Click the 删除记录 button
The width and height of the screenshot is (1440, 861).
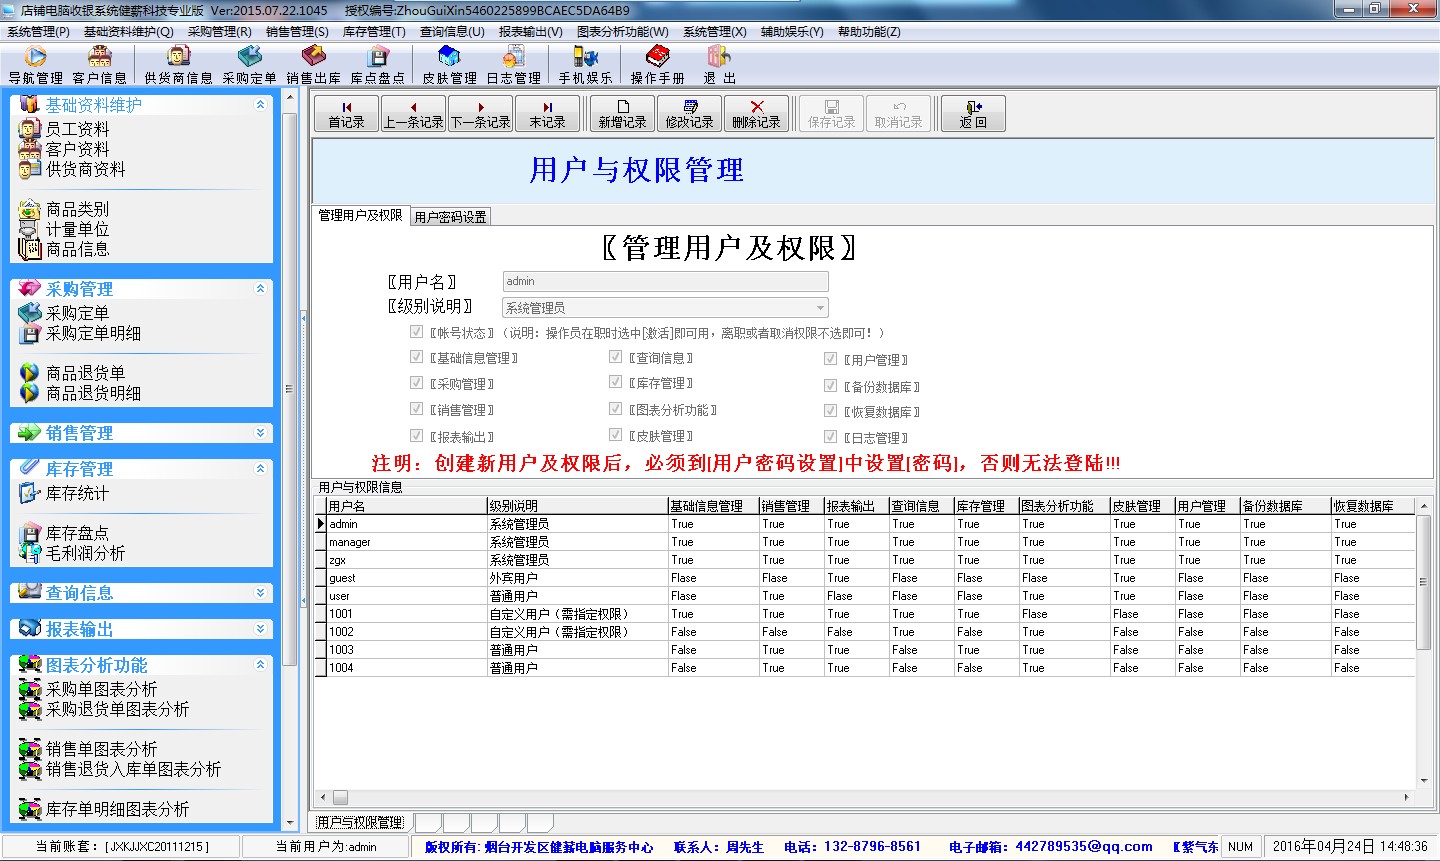point(756,114)
